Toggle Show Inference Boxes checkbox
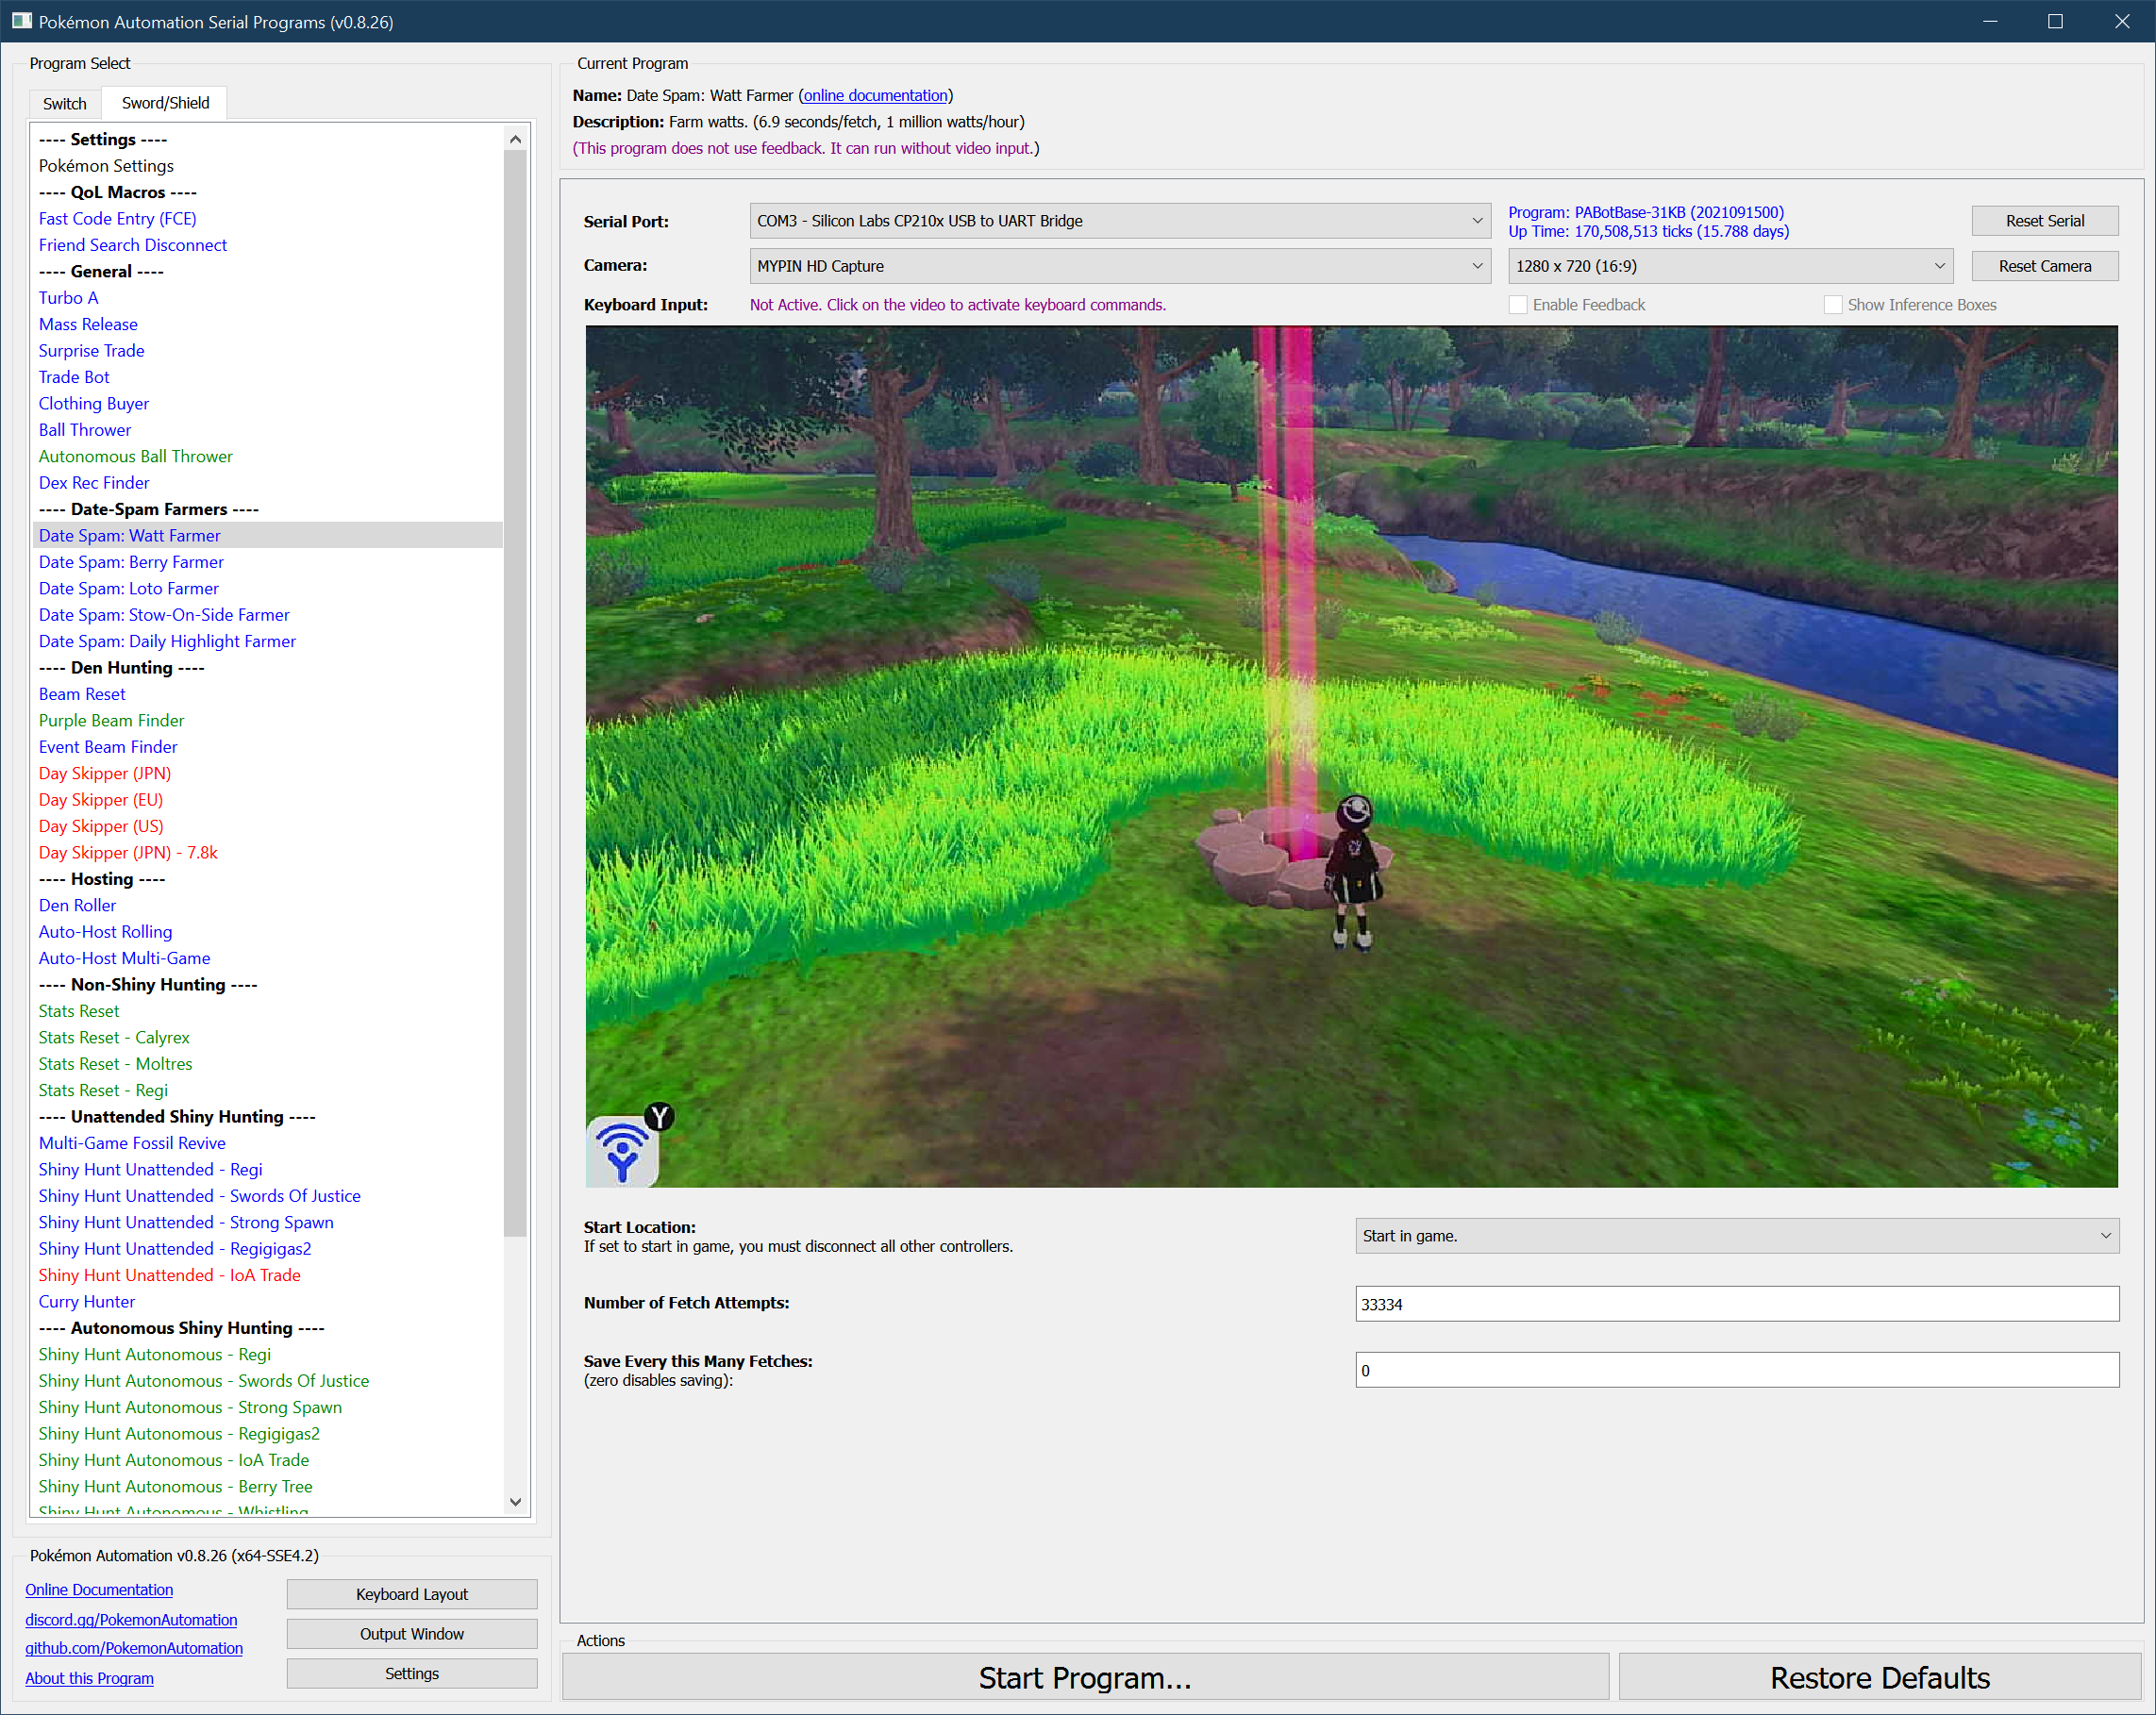This screenshot has height=1715, width=2156. (1832, 305)
